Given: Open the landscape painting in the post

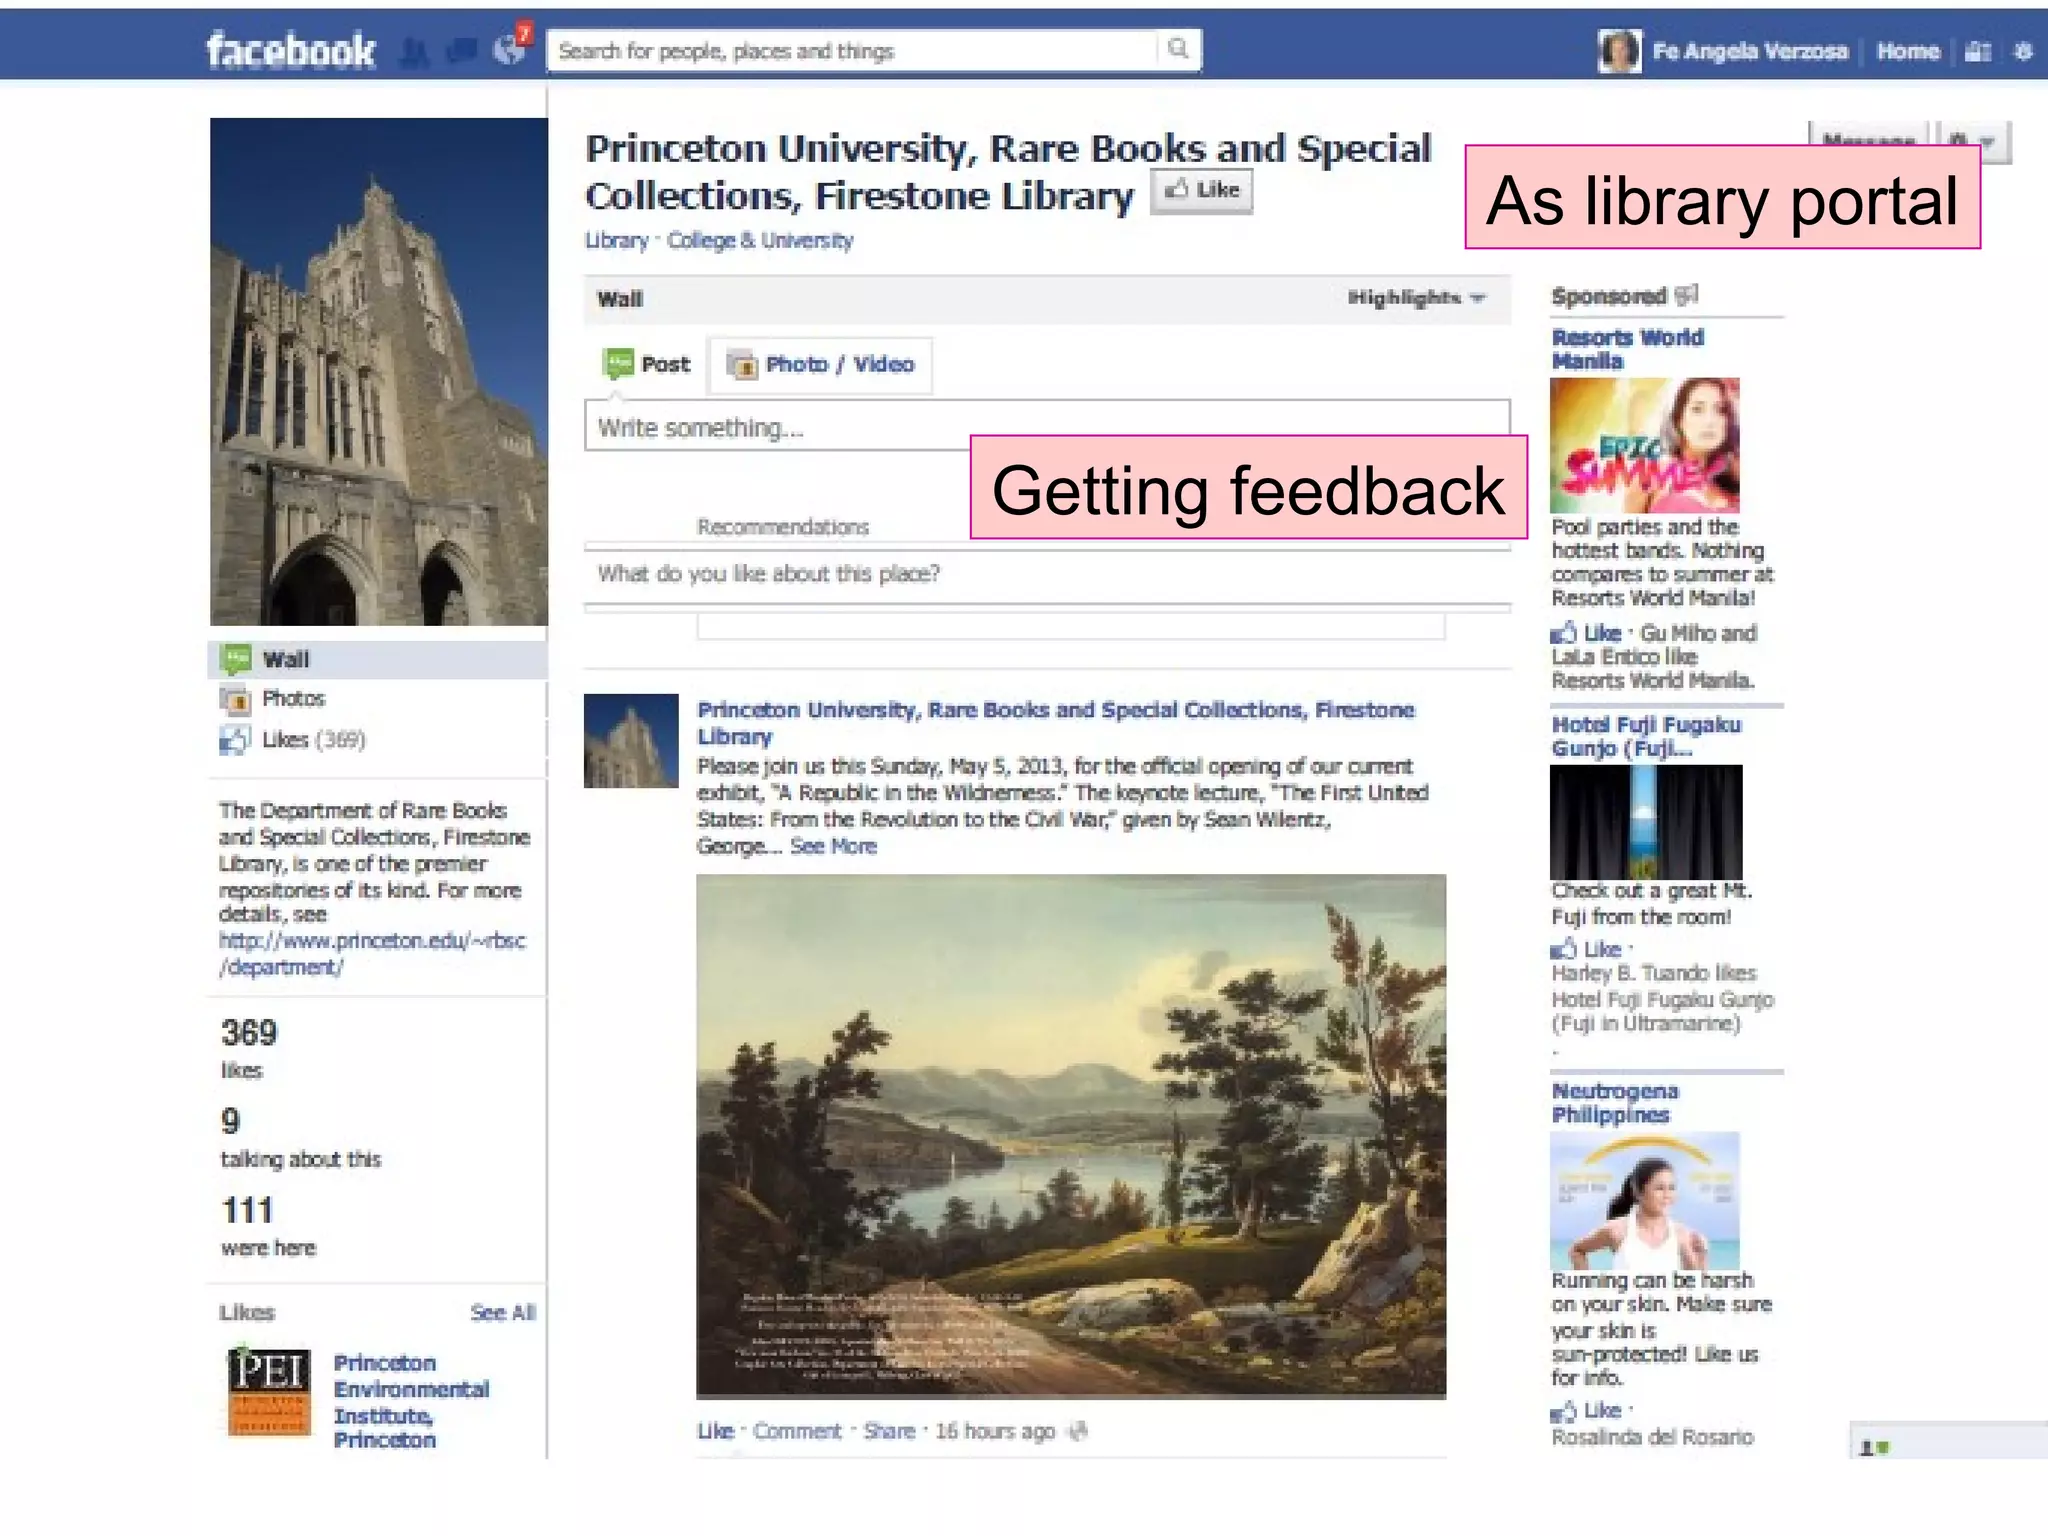Looking at the screenshot, I should (1071, 1137).
